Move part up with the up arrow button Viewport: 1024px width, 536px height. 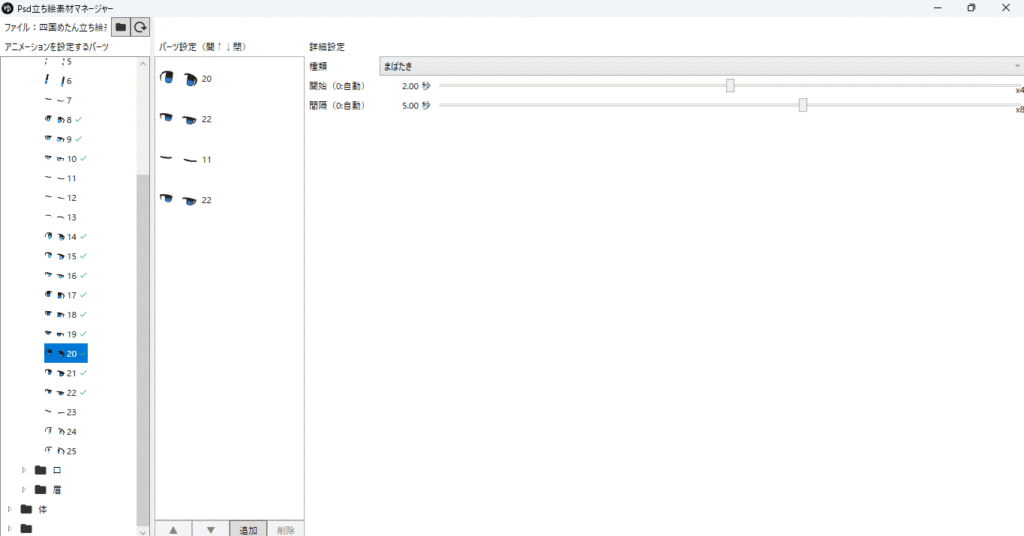pyautogui.click(x=173, y=529)
